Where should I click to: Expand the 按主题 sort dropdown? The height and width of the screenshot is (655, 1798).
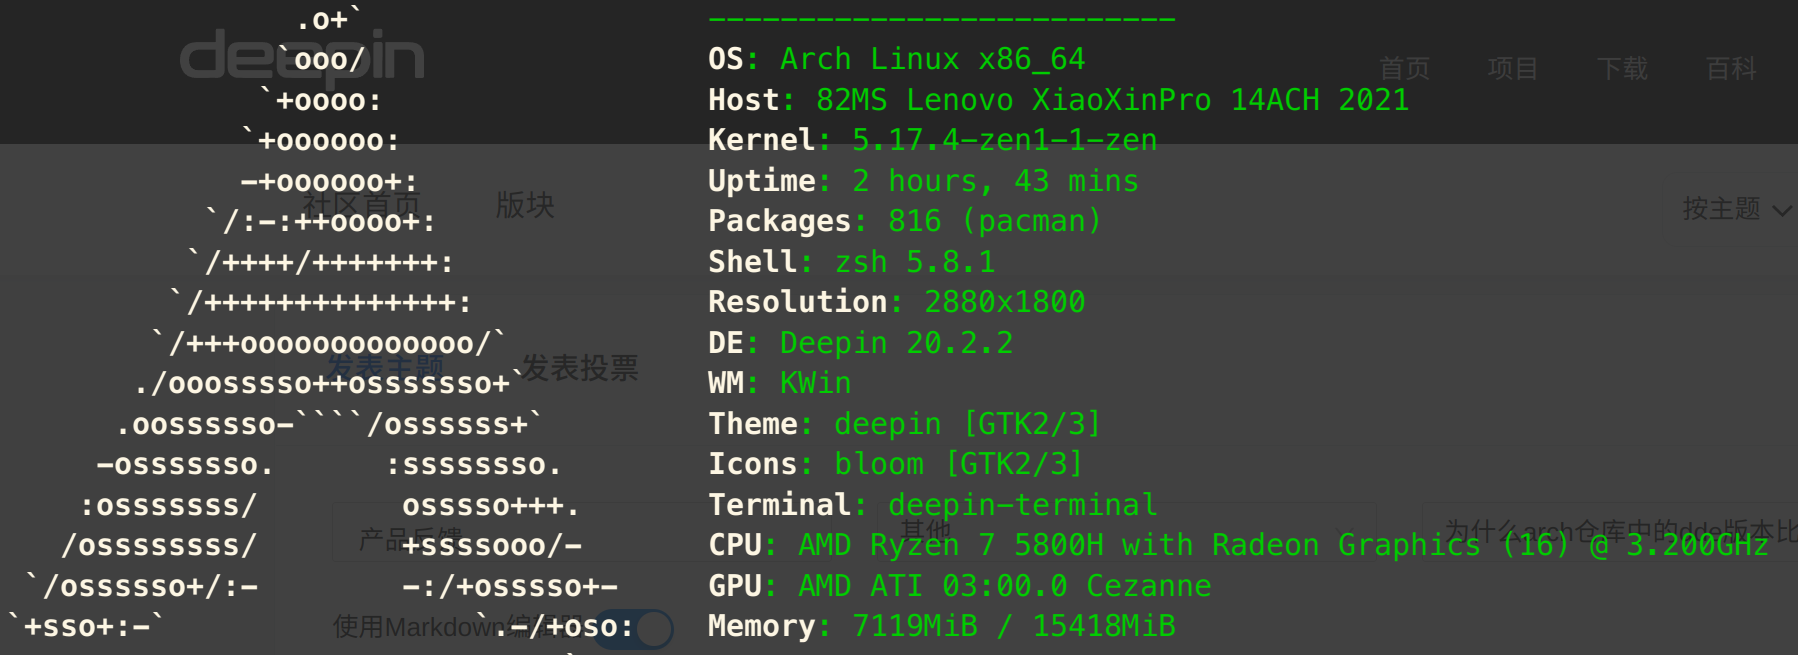click(1722, 209)
